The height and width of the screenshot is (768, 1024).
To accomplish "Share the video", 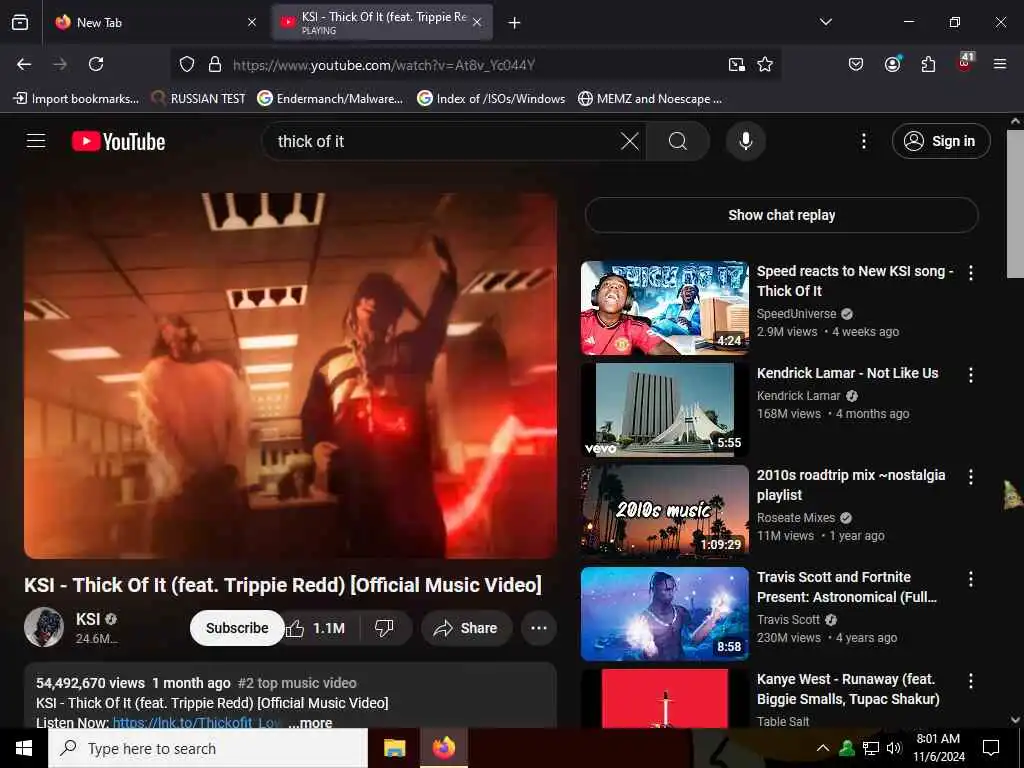I will click(x=466, y=628).
